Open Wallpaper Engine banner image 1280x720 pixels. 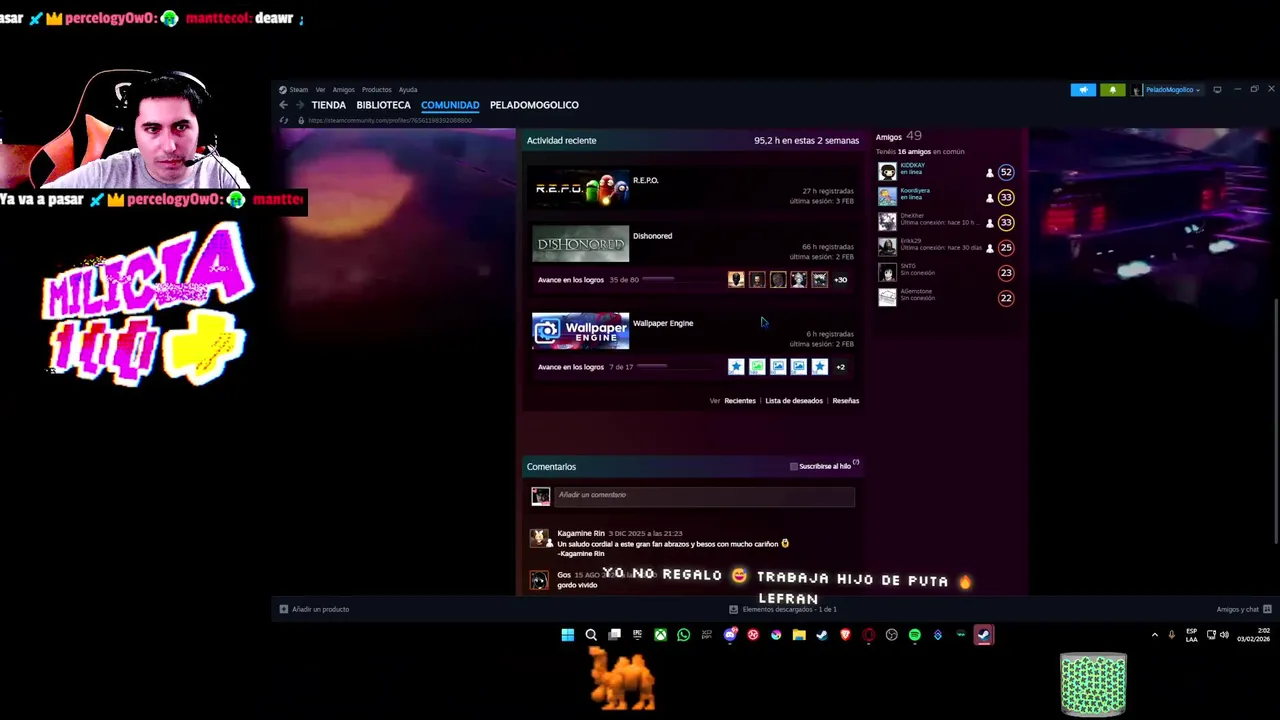(581, 331)
